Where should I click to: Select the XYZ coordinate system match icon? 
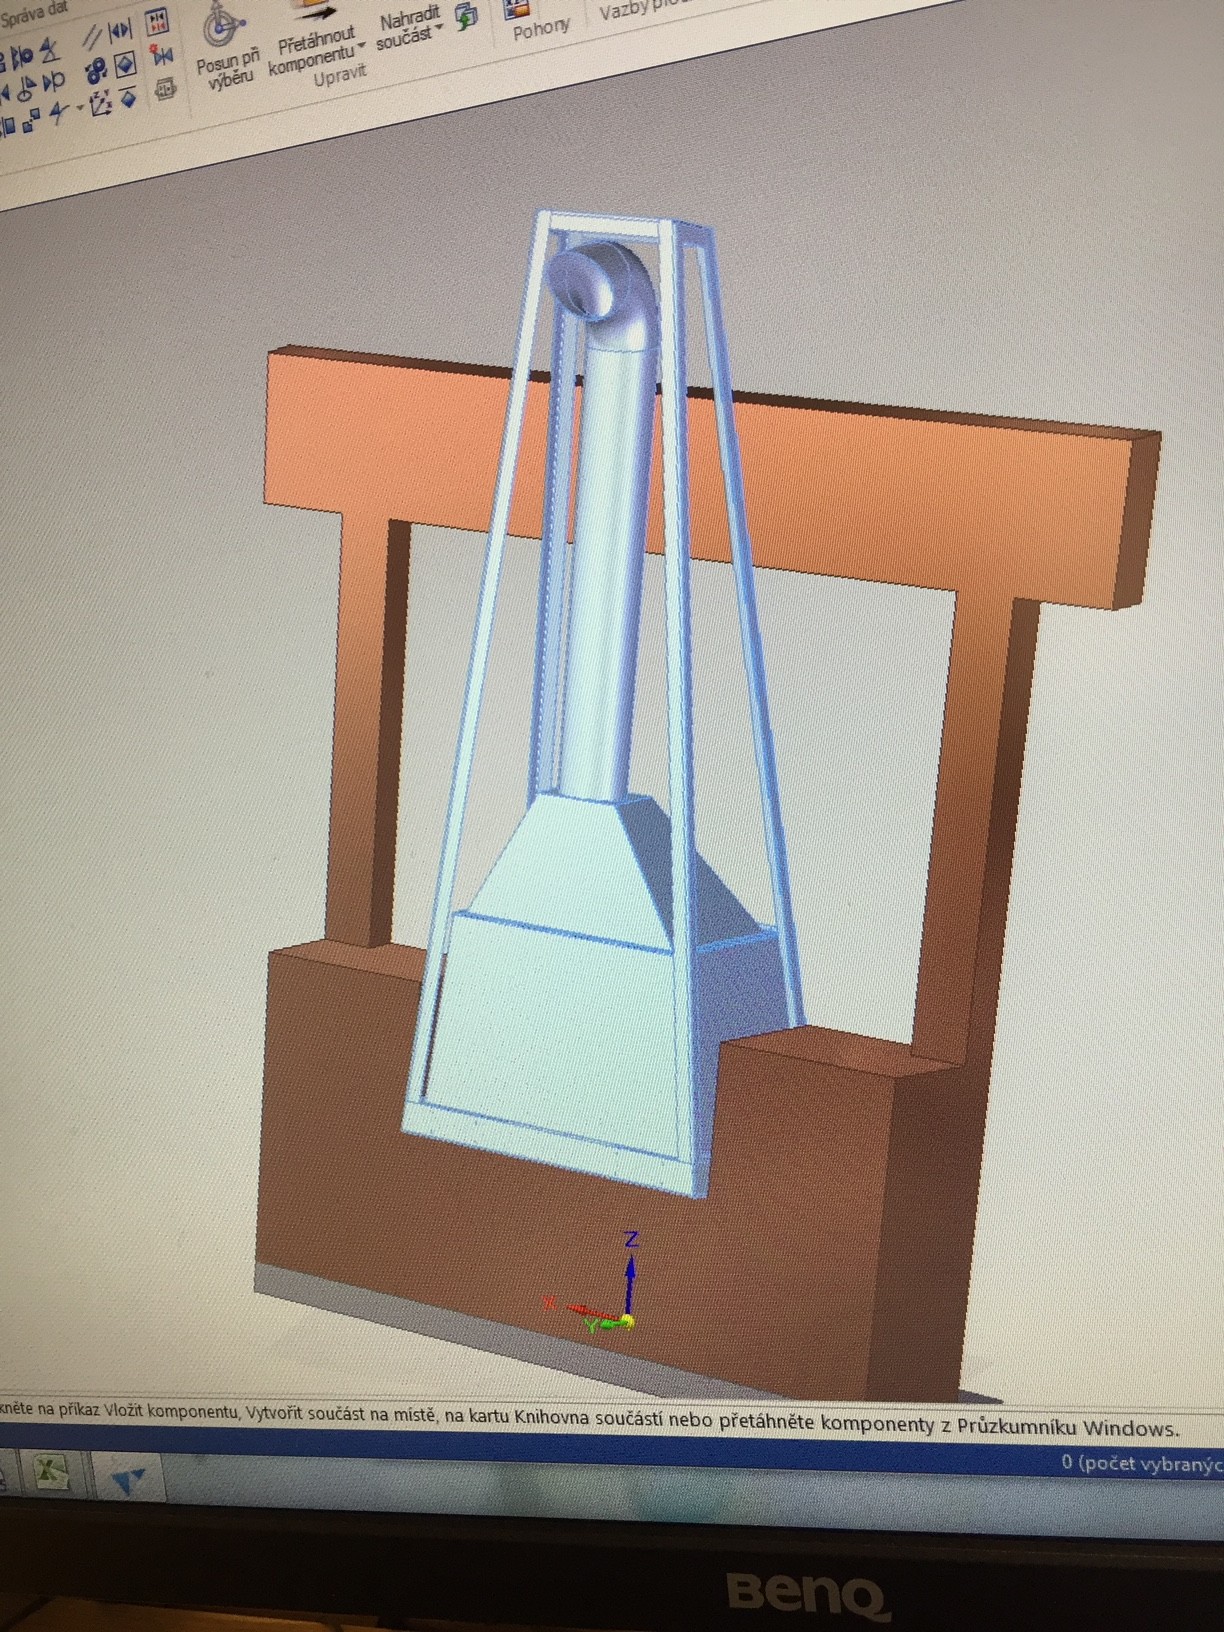click(100, 103)
